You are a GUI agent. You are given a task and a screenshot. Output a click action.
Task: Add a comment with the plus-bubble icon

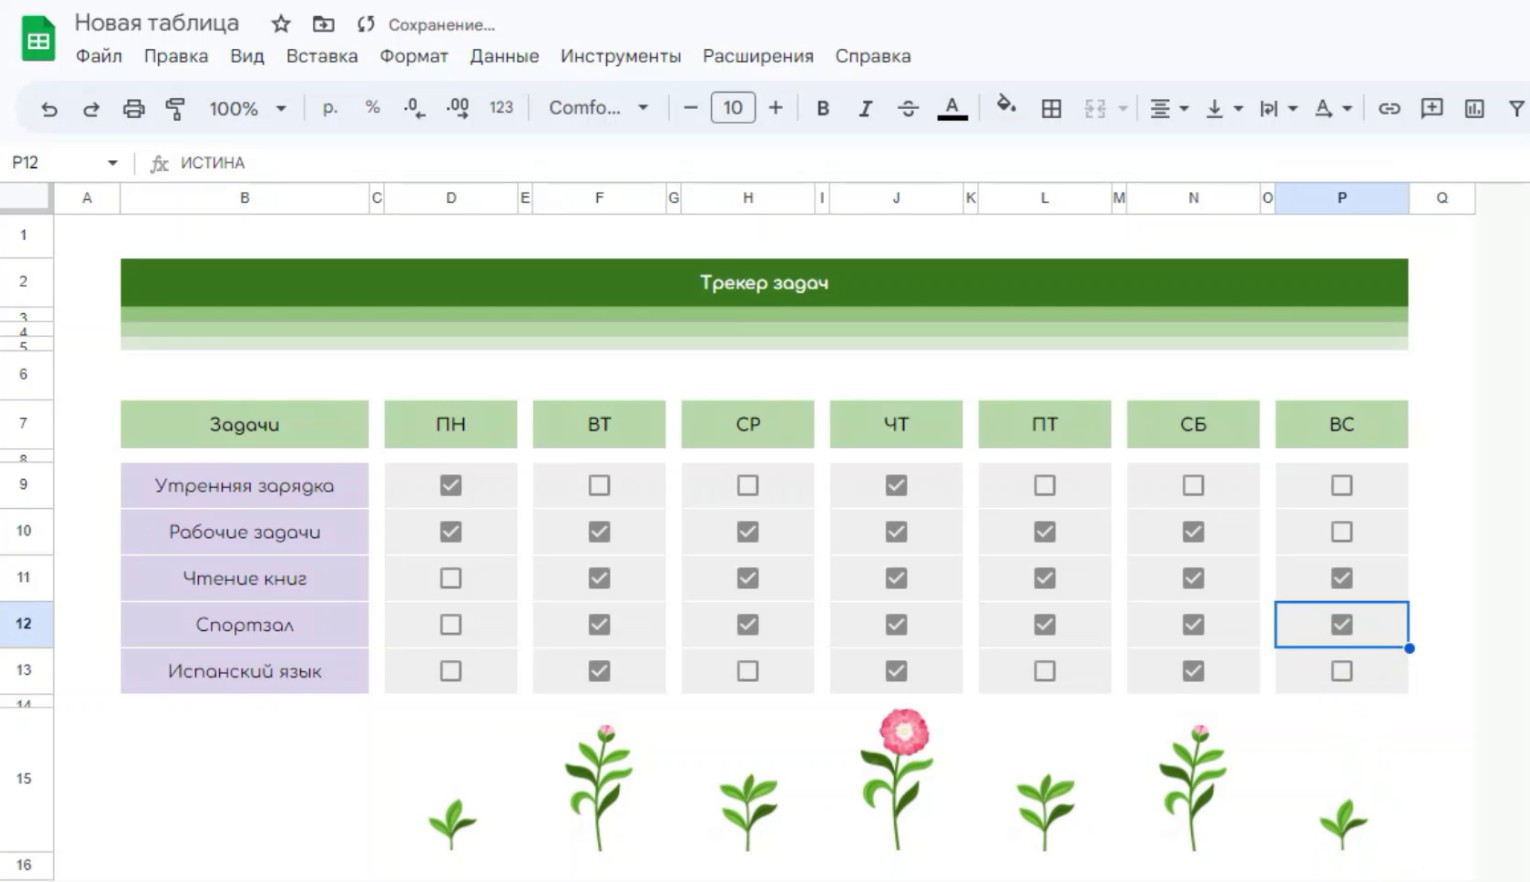click(1432, 108)
